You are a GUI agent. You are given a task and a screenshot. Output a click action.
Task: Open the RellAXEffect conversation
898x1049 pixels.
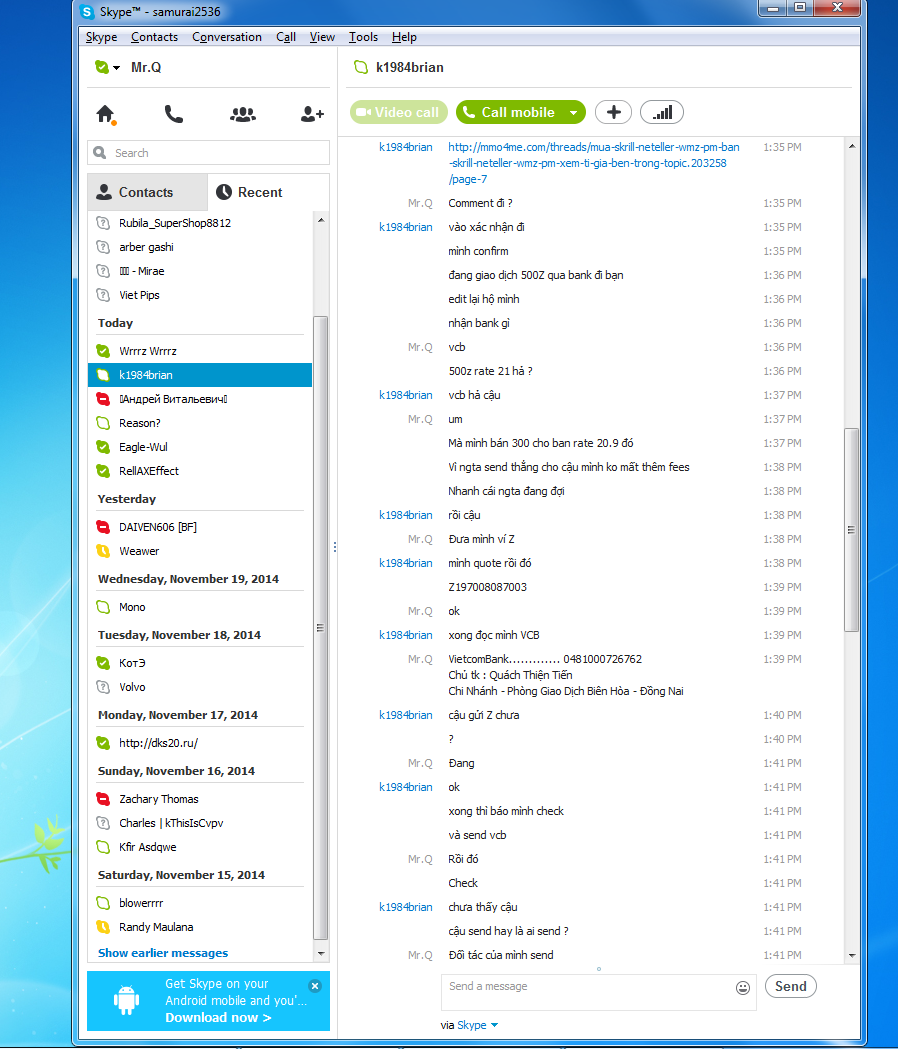click(x=199, y=471)
